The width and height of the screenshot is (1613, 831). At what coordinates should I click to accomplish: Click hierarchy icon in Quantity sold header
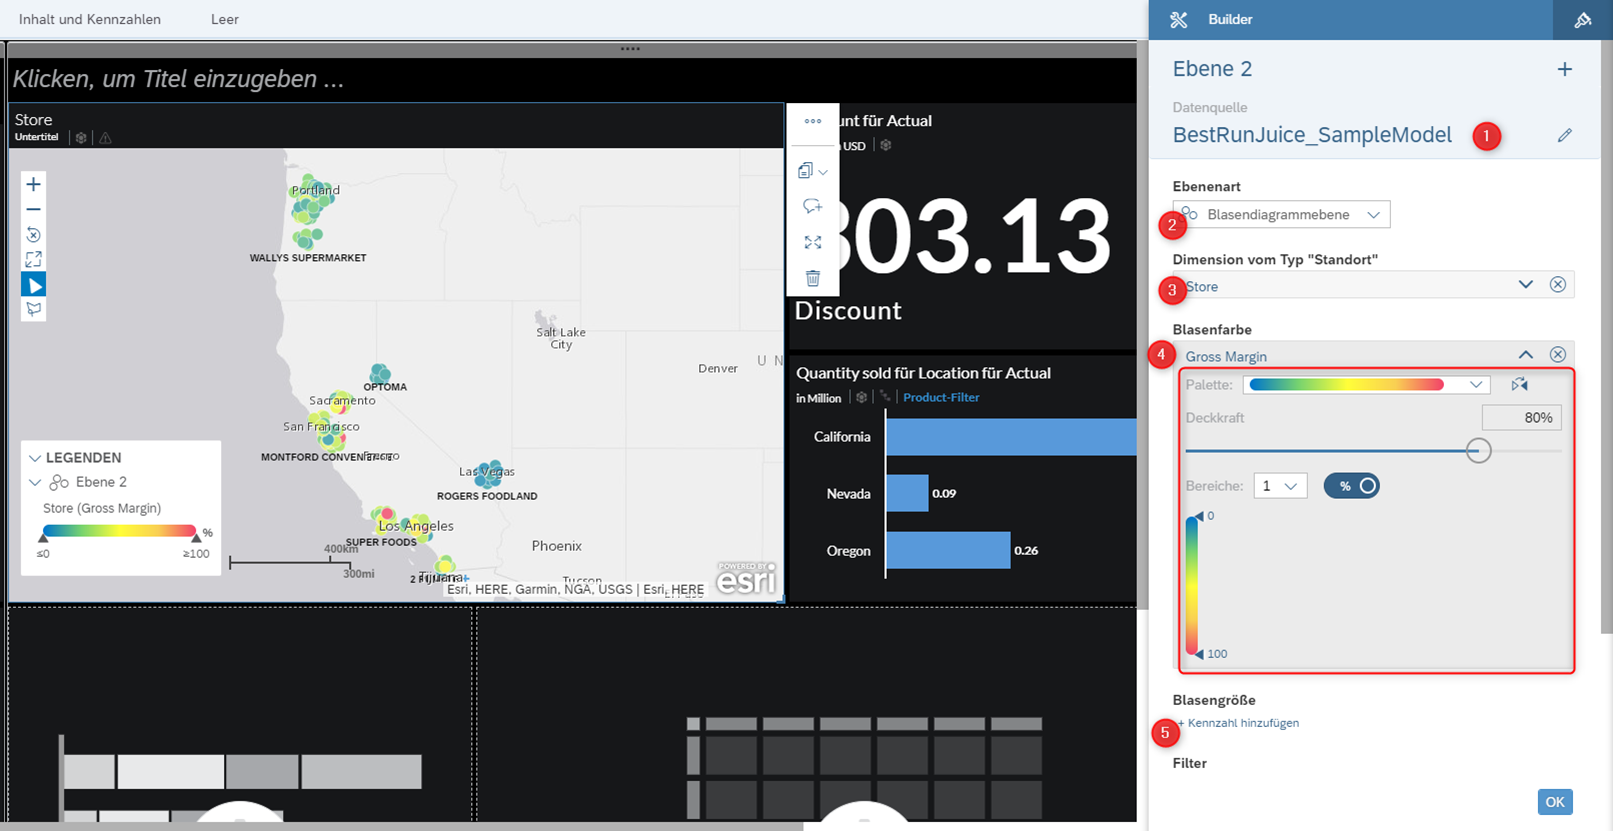click(x=885, y=397)
